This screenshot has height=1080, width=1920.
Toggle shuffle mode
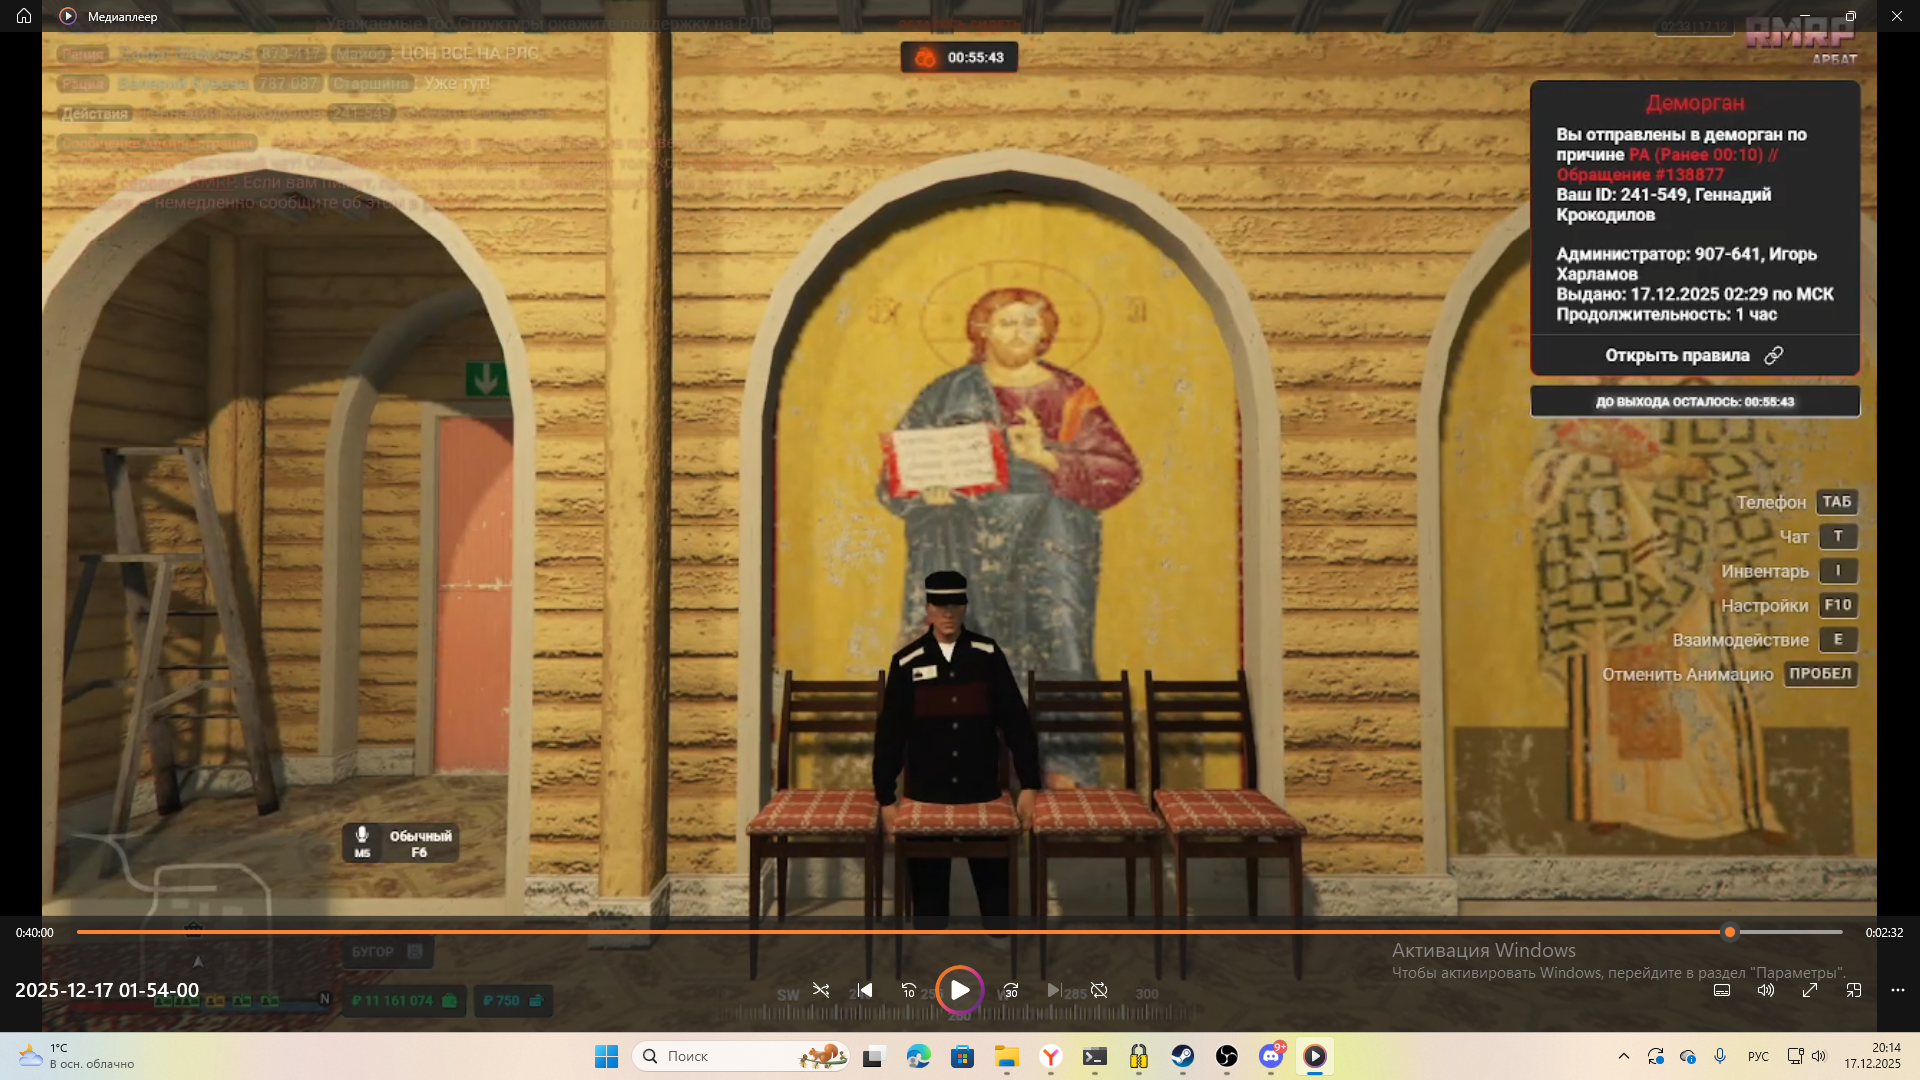coord(821,990)
